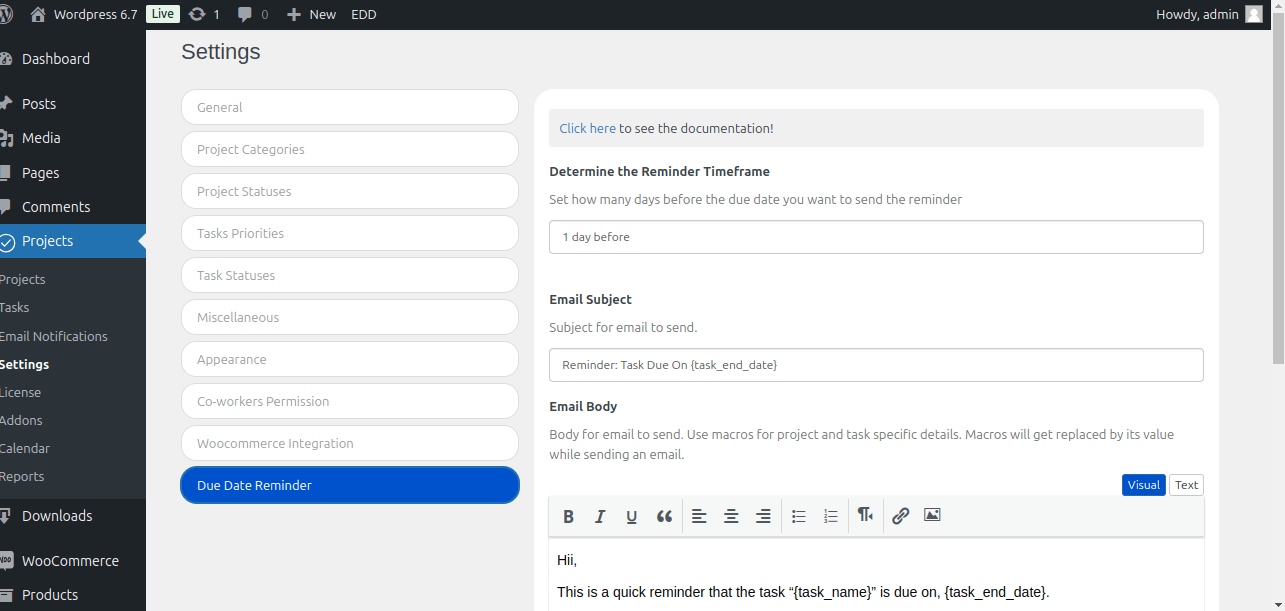
Task: Open the EDD admin bar item
Action: coord(364,14)
